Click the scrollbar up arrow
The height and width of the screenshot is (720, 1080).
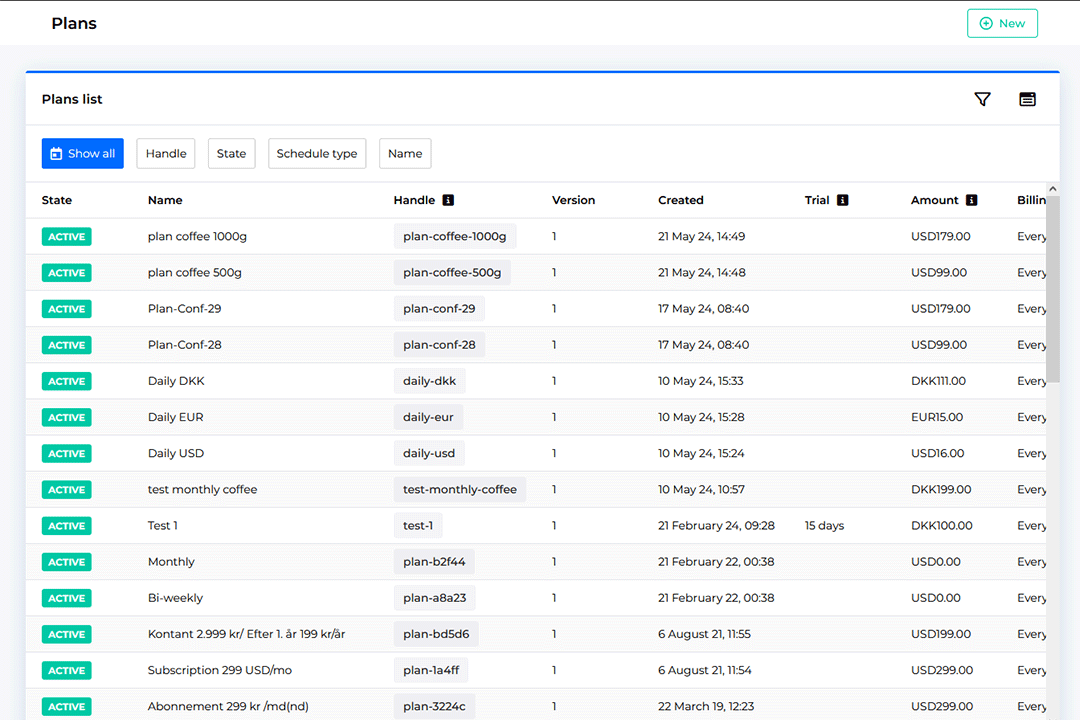point(1052,189)
